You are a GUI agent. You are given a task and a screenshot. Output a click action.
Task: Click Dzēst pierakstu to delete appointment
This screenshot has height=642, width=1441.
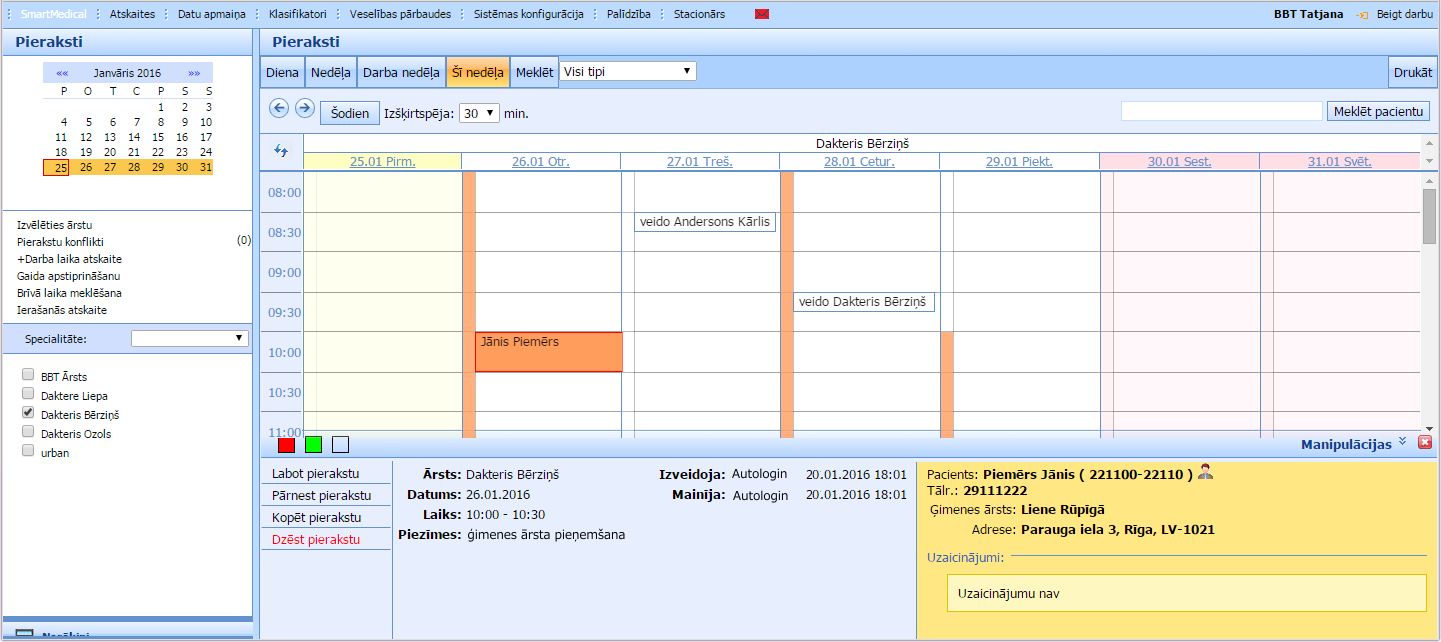[316, 540]
